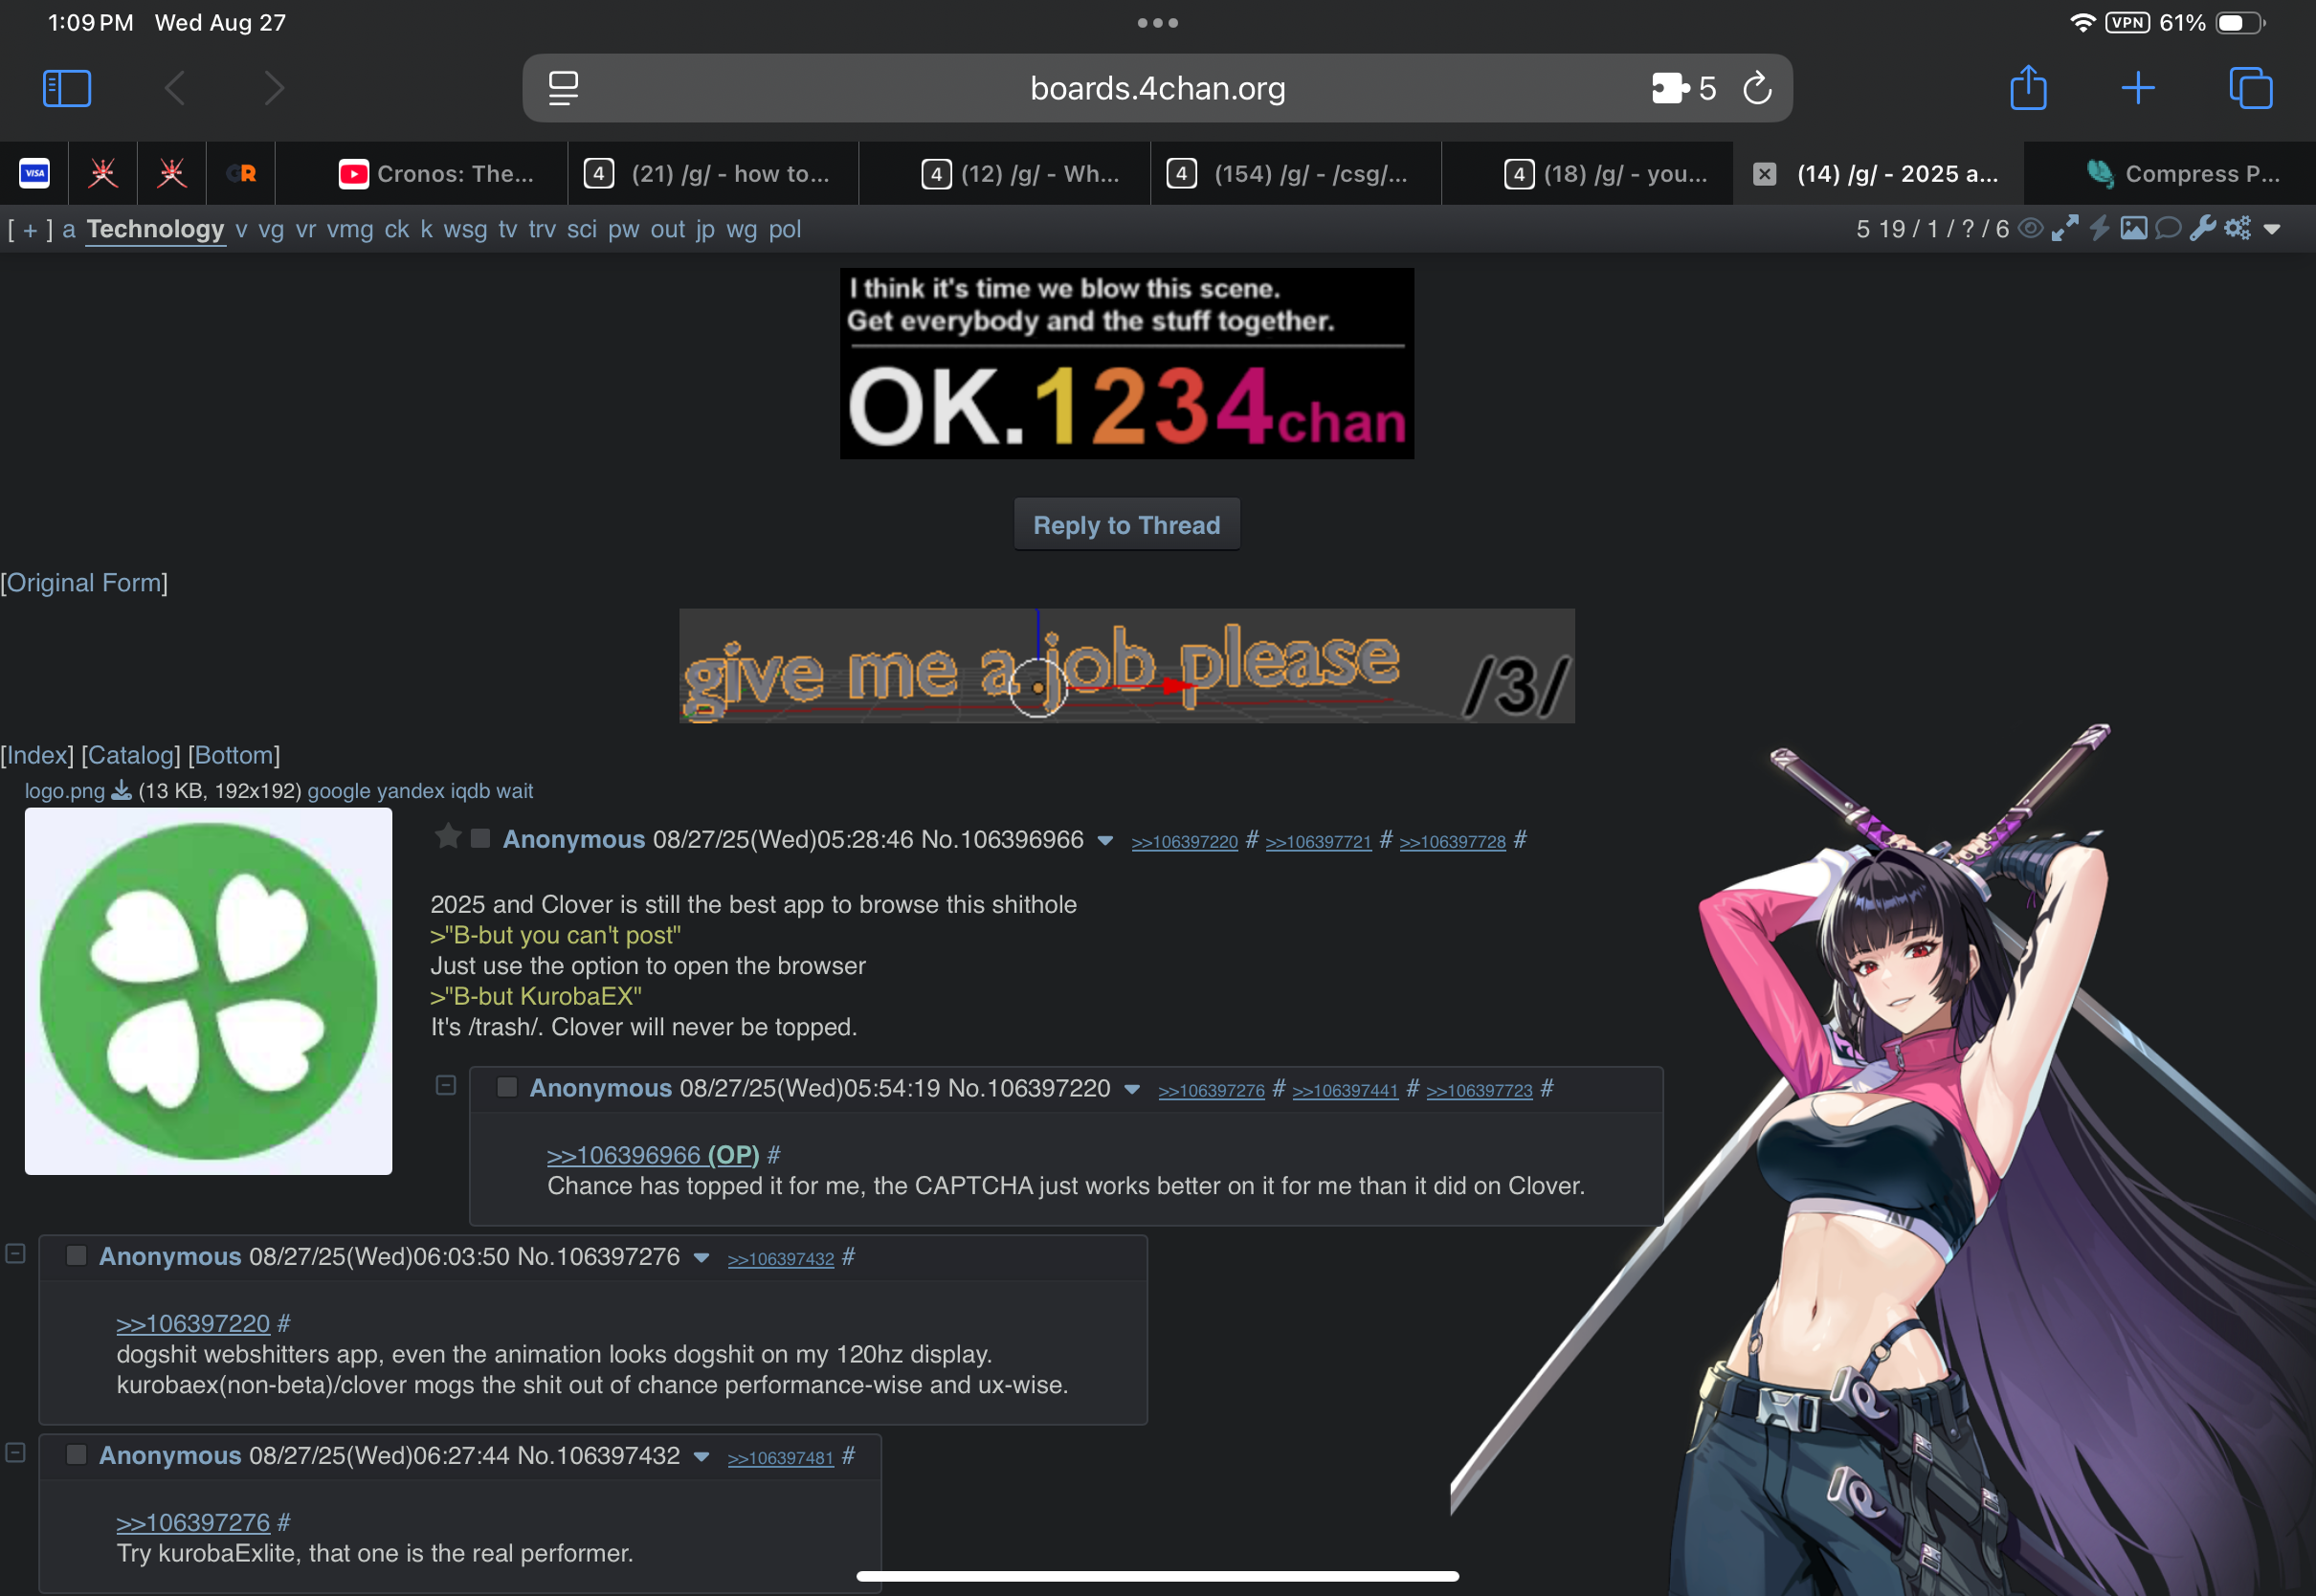Open post menu arrow for No.106397276
The height and width of the screenshot is (1596, 2316).
click(x=702, y=1258)
